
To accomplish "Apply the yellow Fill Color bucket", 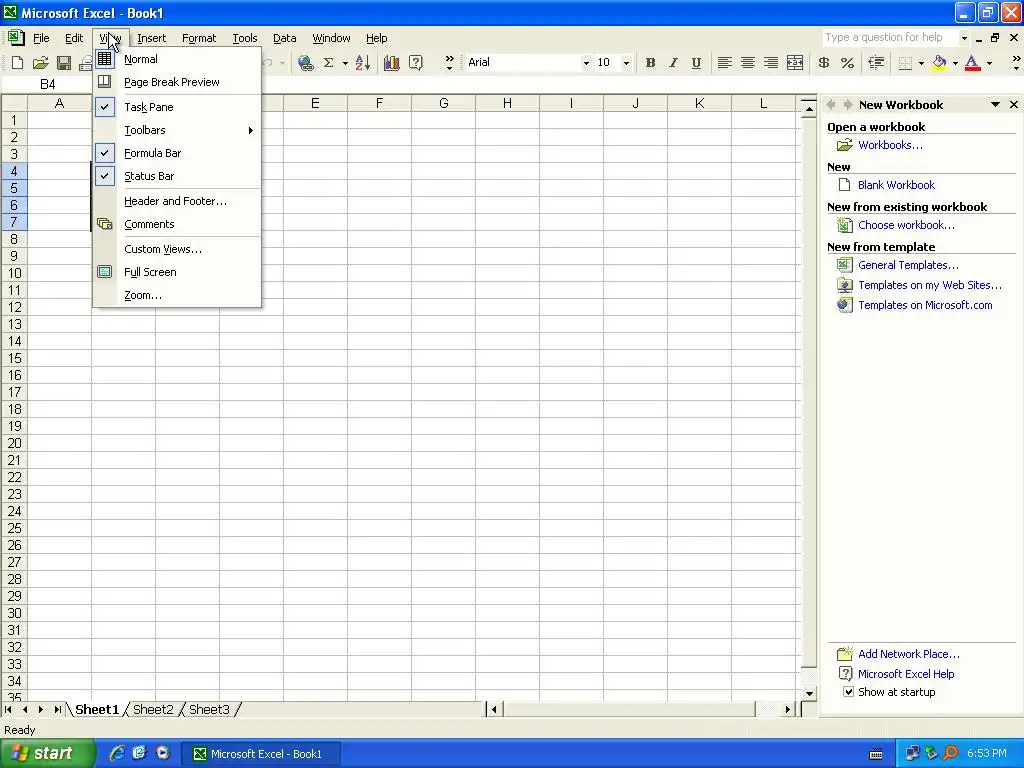I will tap(939, 63).
